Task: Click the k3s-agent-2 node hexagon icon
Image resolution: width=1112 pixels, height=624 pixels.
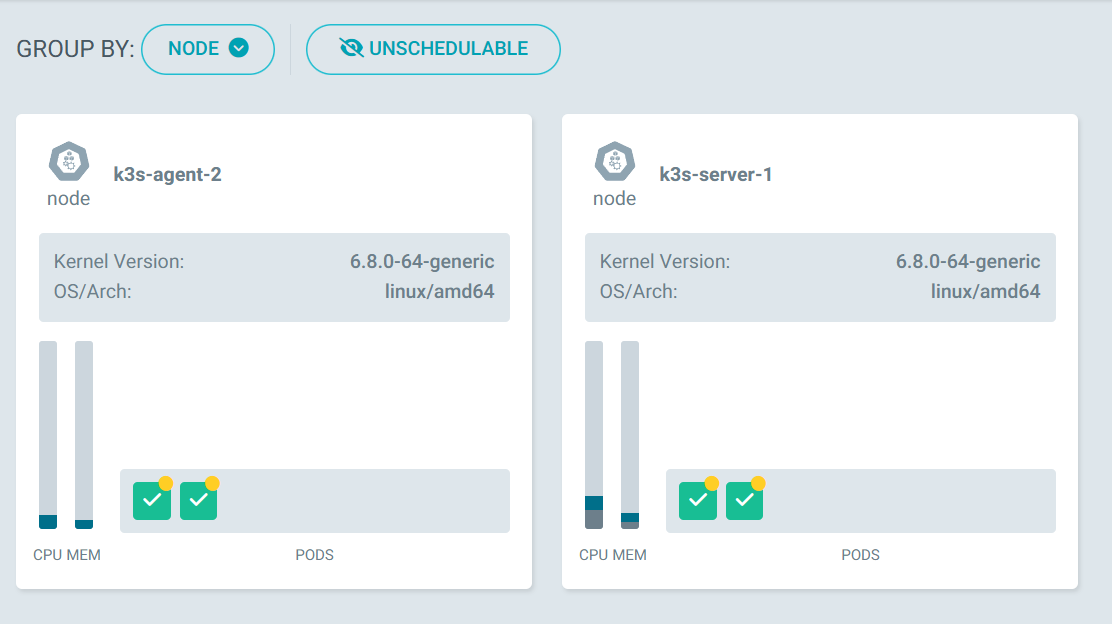Action: click(69, 162)
